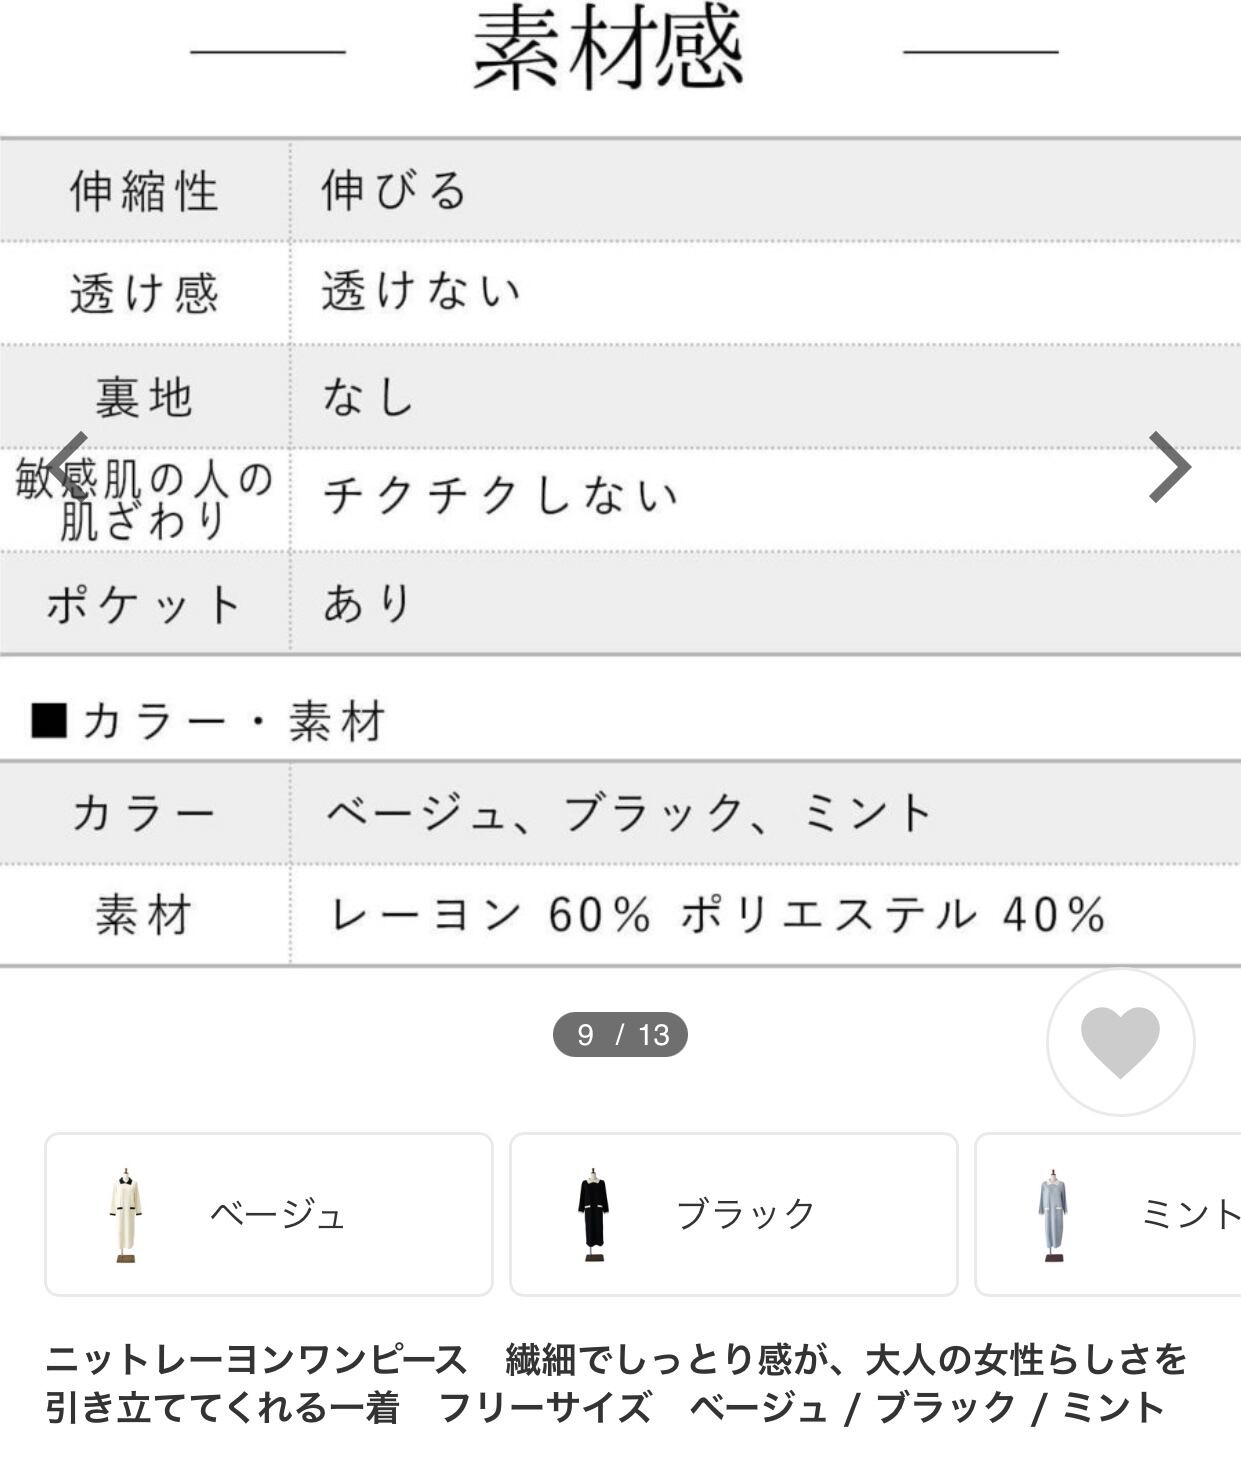Click the 9 / 13 image counter
Image resolution: width=1241 pixels, height=1462 pixels.
point(620,1034)
